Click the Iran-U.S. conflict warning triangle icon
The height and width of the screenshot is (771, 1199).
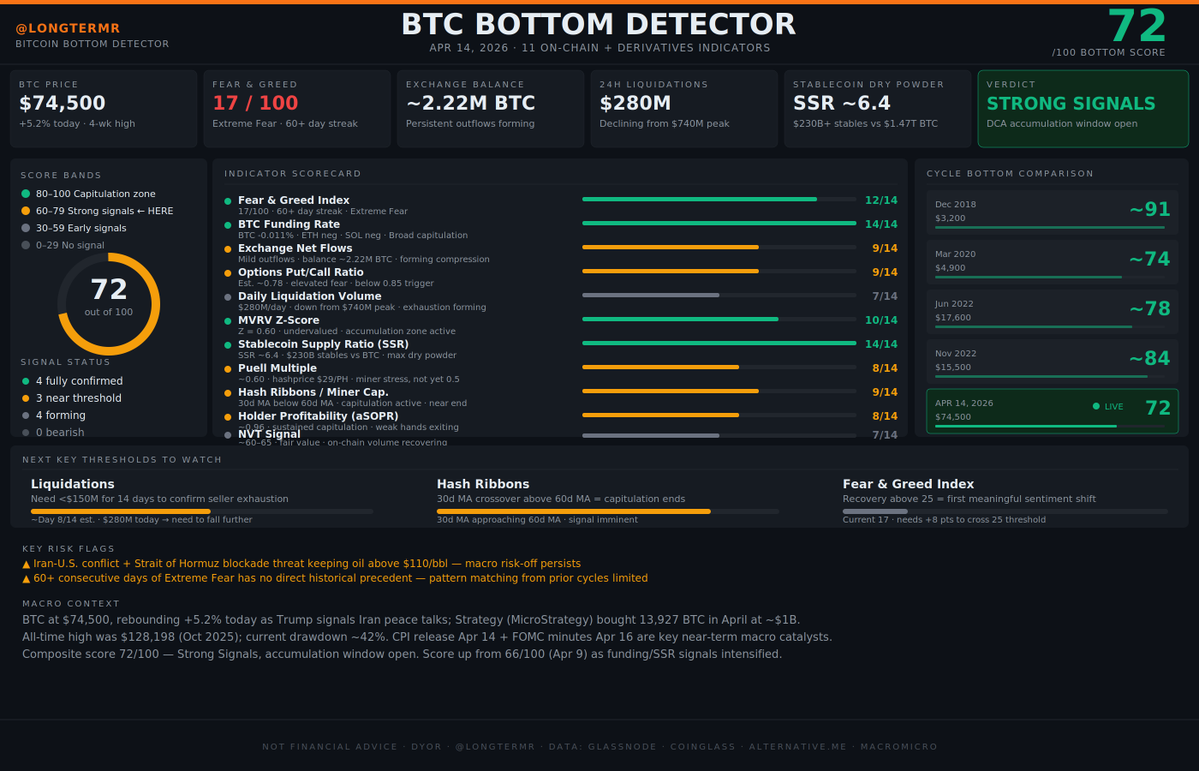(26, 564)
